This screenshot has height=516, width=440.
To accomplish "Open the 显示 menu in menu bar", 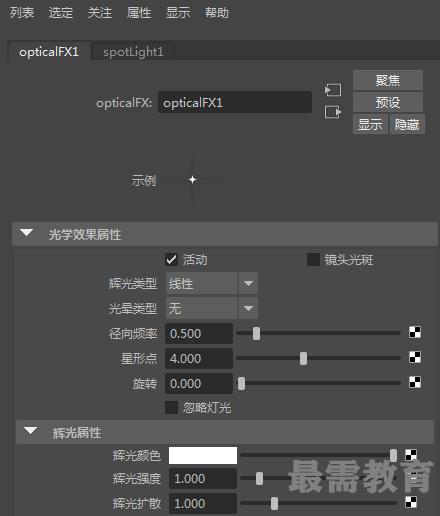I will click(178, 13).
